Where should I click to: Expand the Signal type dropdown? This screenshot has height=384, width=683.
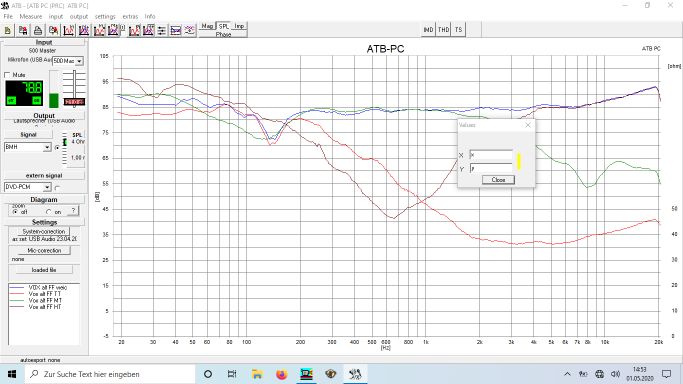point(28,147)
